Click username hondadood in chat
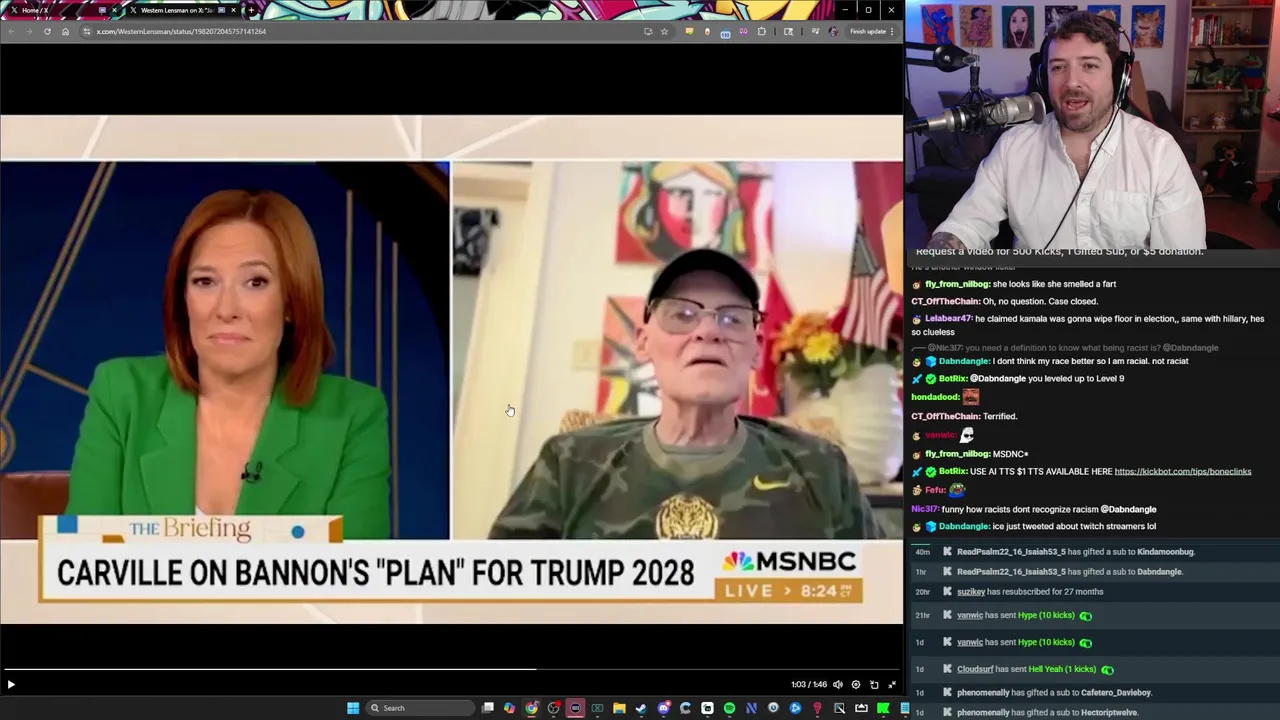This screenshot has height=720, width=1280. pyautogui.click(x=934, y=397)
